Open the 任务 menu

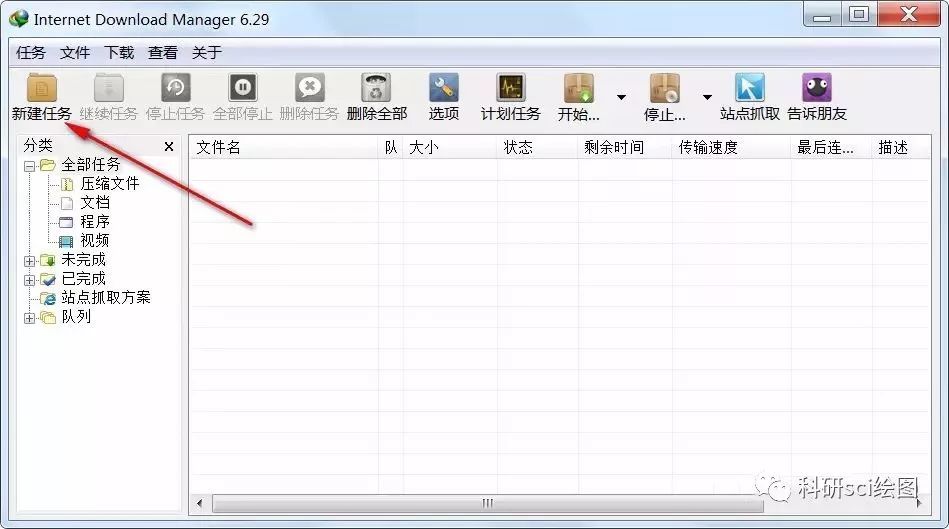click(x=31, y=53)
